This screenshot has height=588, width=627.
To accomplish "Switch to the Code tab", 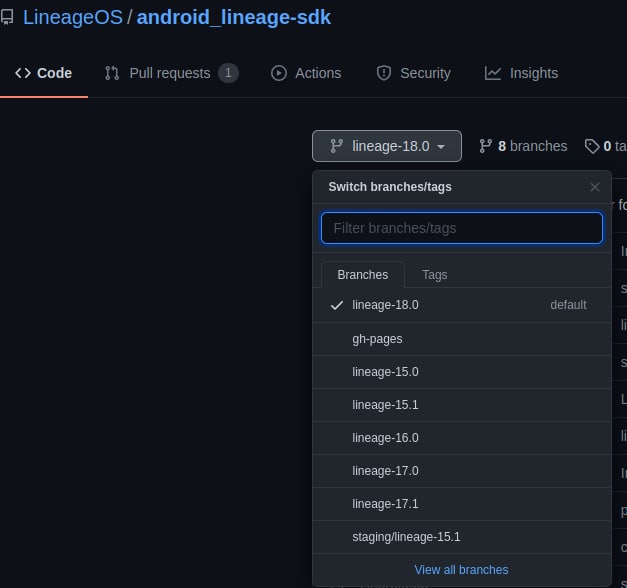I will pos(44,73).
